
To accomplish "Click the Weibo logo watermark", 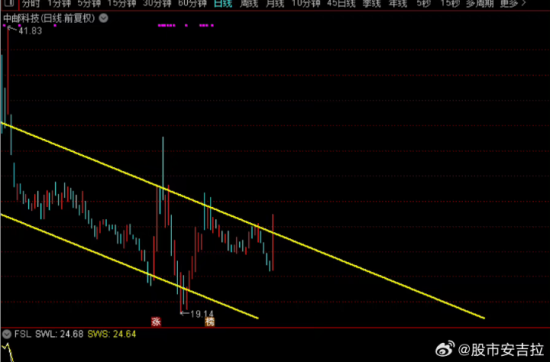I will (x=445, y=349).
